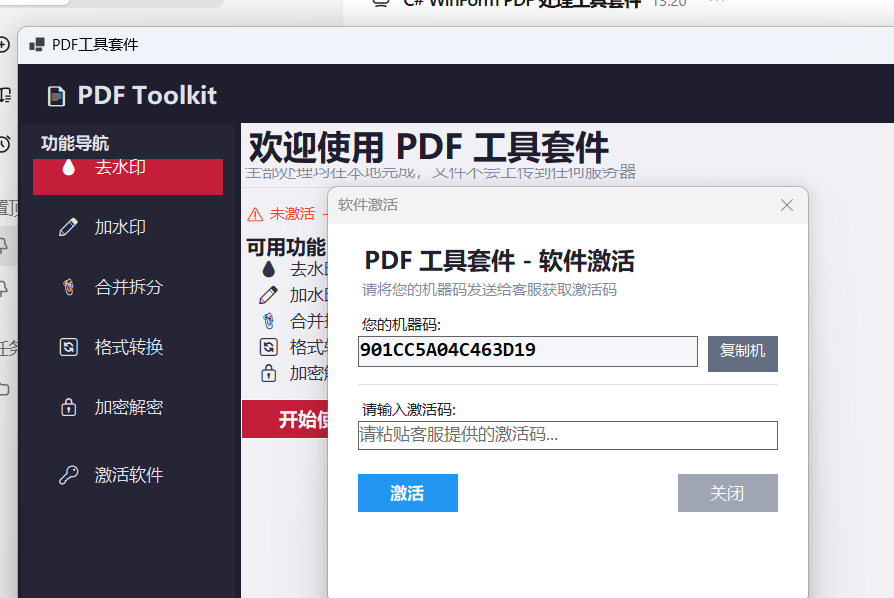Click the 未激活 status text
Screen dimensions: 894x598
292,214
